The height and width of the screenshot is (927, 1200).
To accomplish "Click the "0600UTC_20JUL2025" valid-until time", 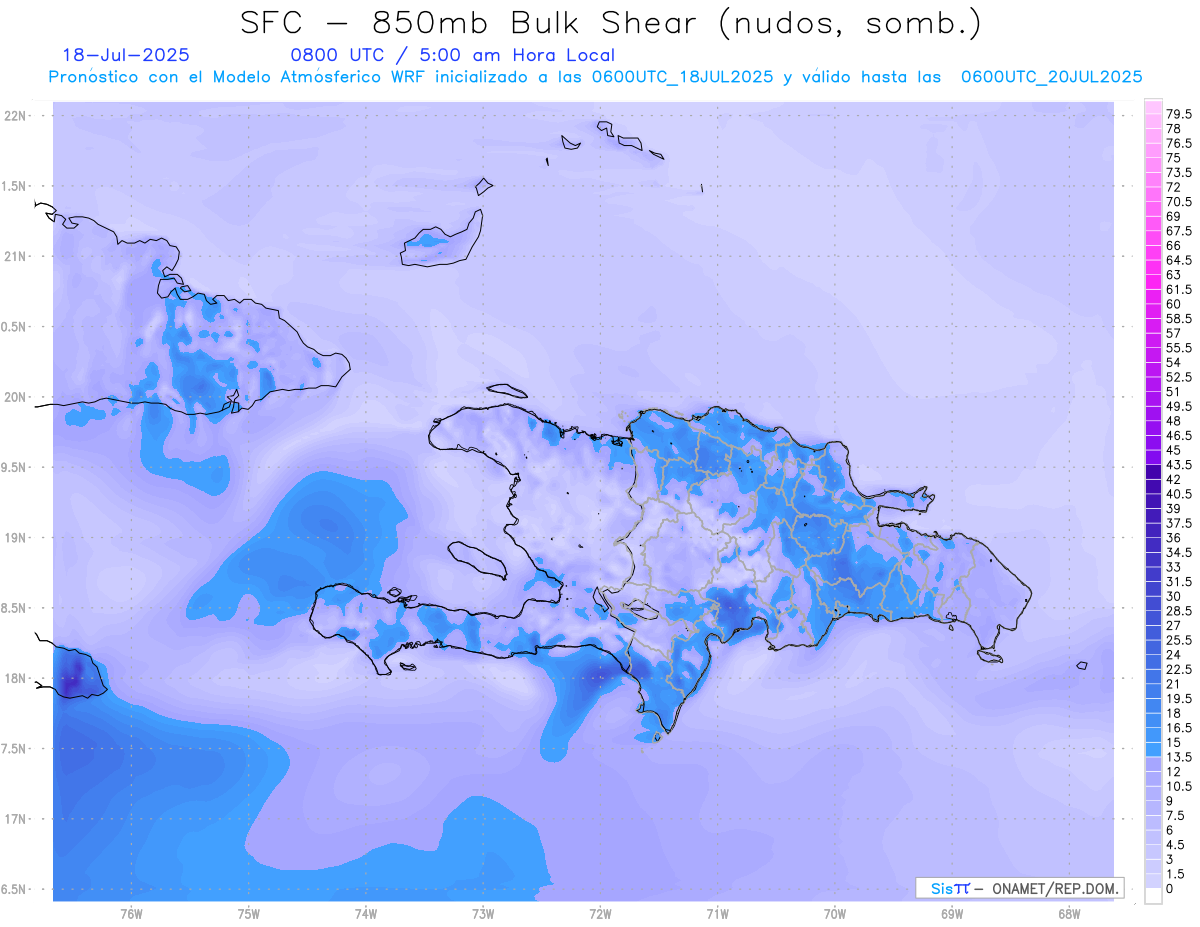I will tap(1052, 77).
